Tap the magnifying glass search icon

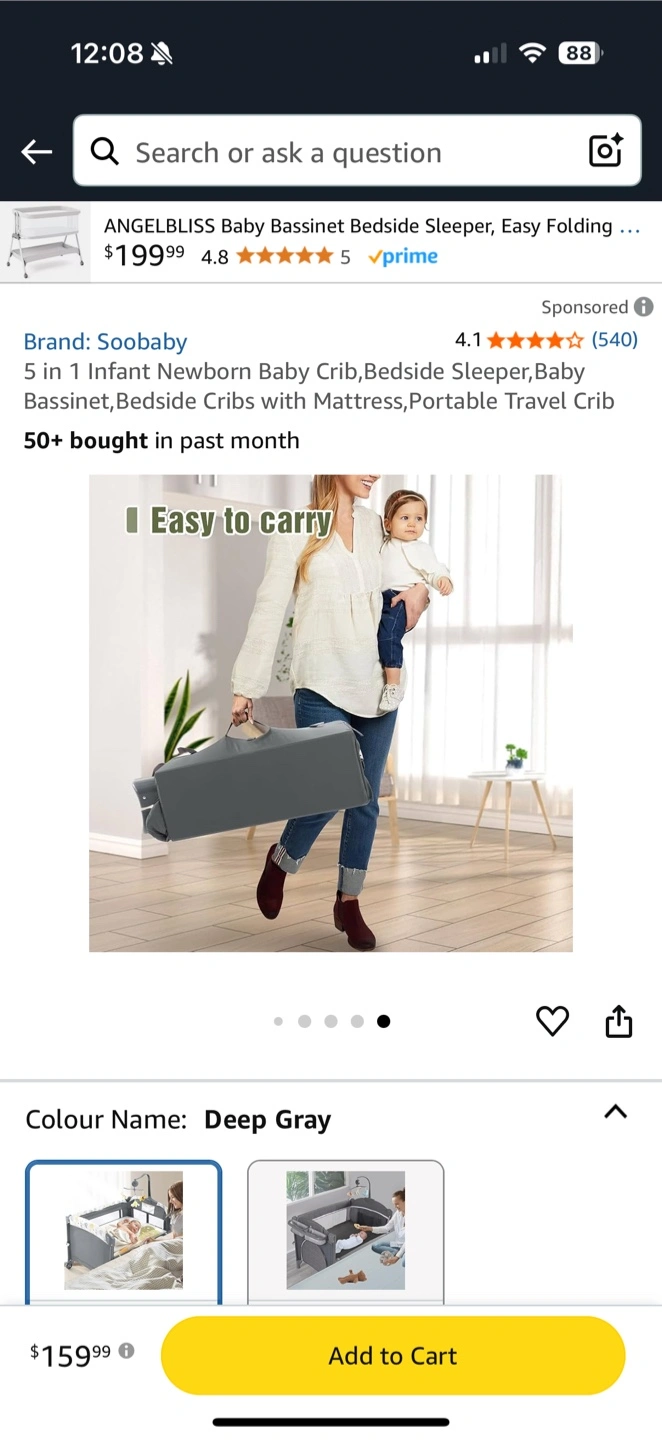[x=104, y=151]
